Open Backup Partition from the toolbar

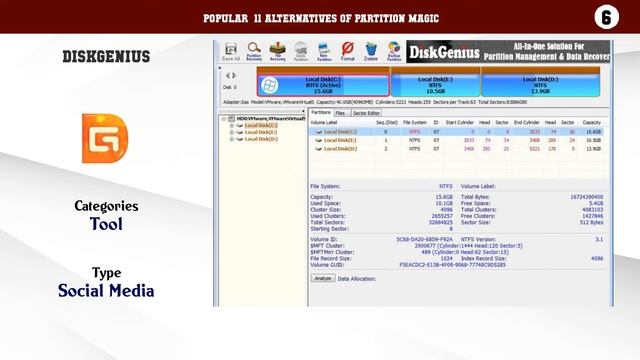point(394,52)
